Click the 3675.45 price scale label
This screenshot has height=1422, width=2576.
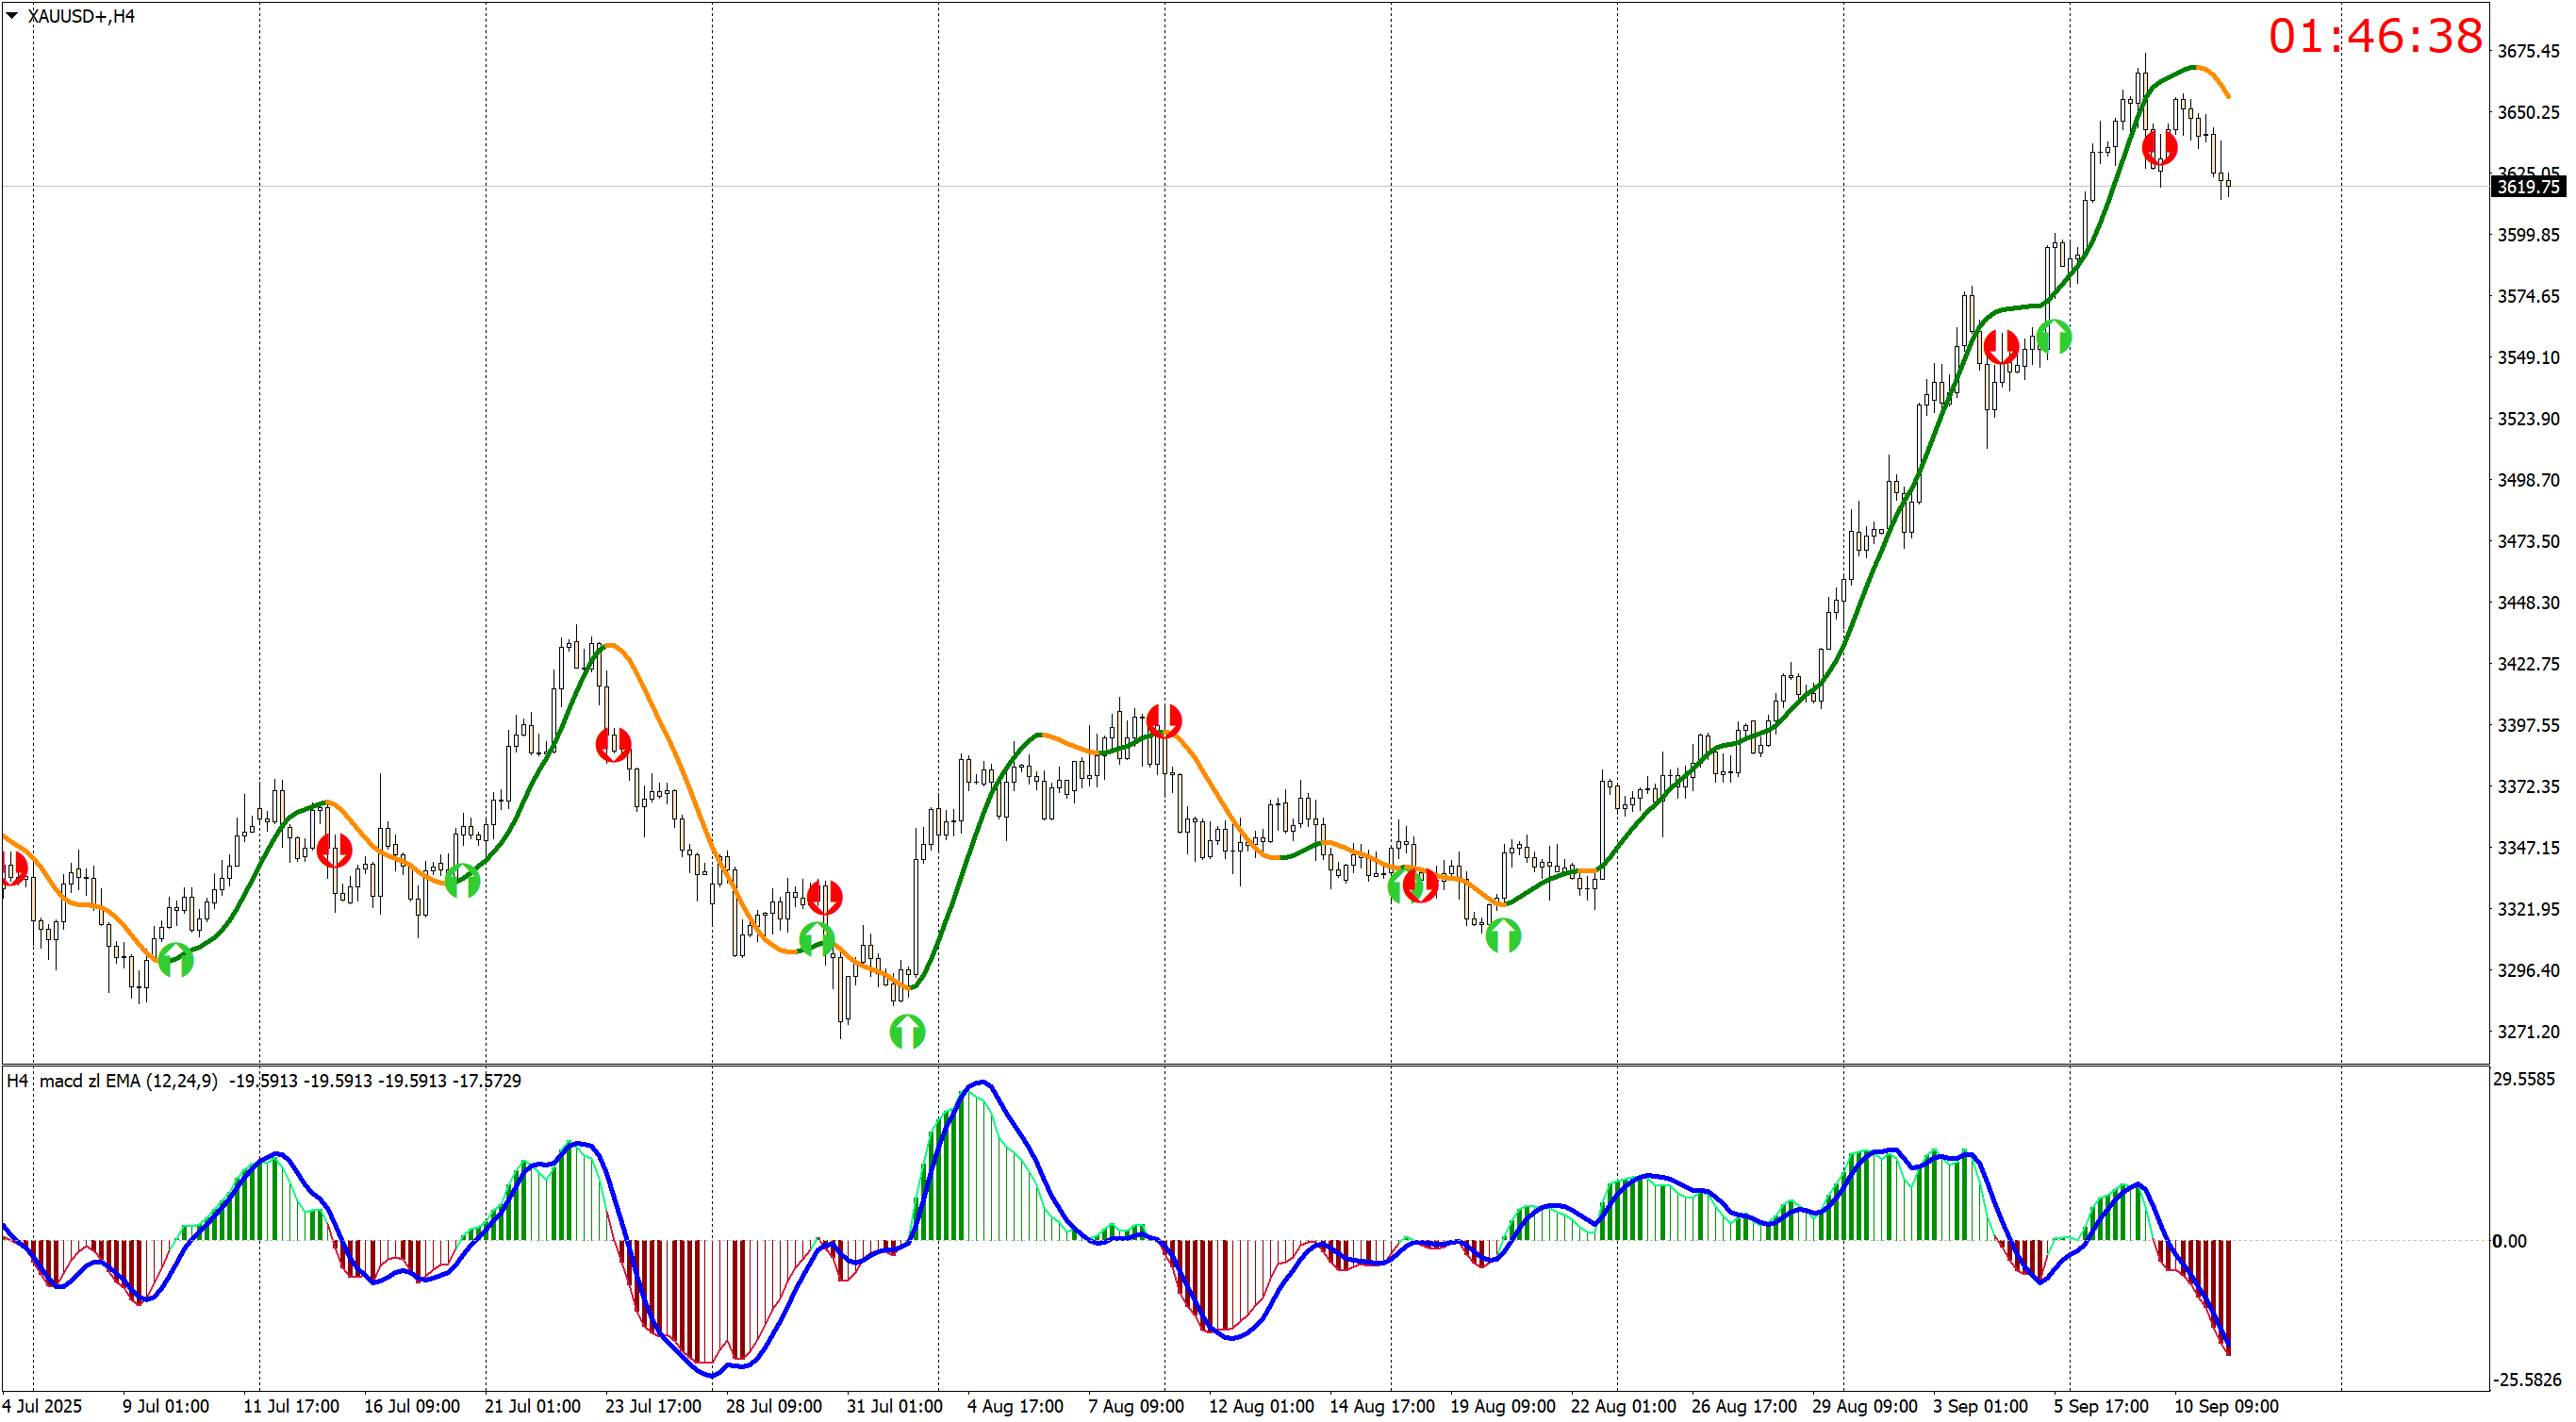[2527, 51]
